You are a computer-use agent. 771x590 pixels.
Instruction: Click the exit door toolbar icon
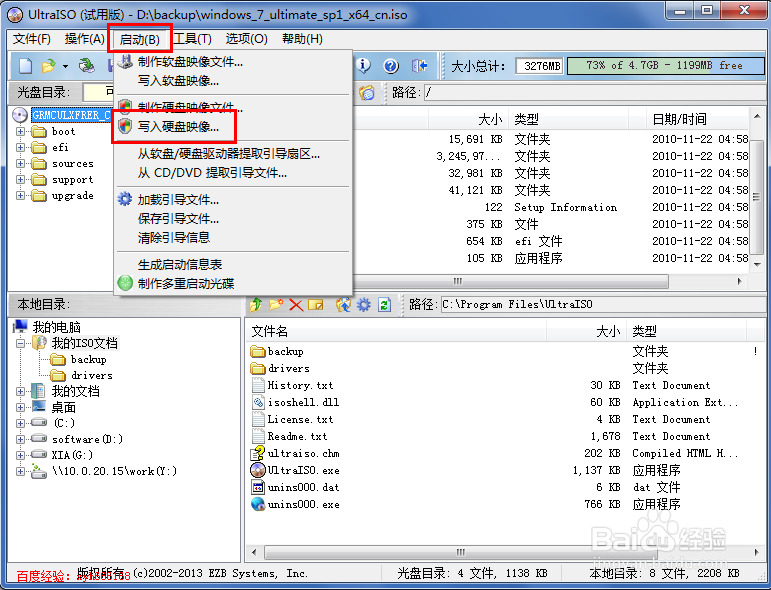[x=419, y=66]
